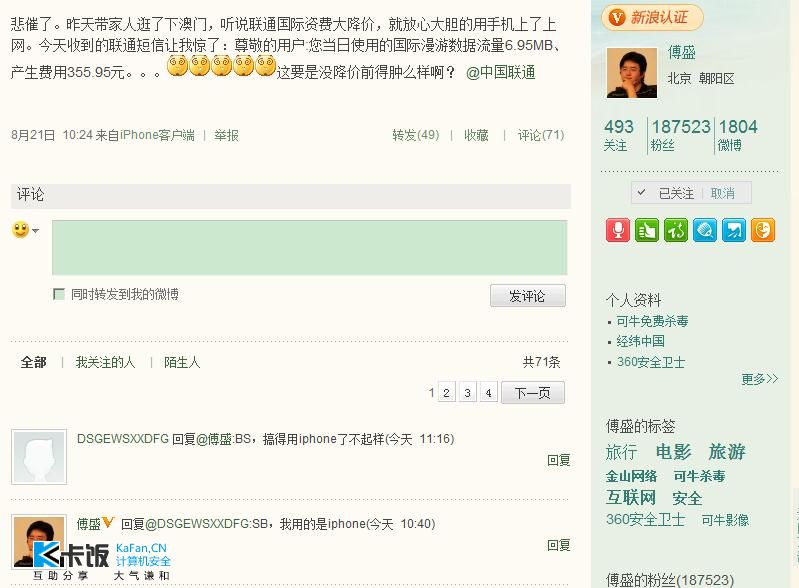Select the 全部 comments tab
This screenshot has width=799, height=588.
34,362
